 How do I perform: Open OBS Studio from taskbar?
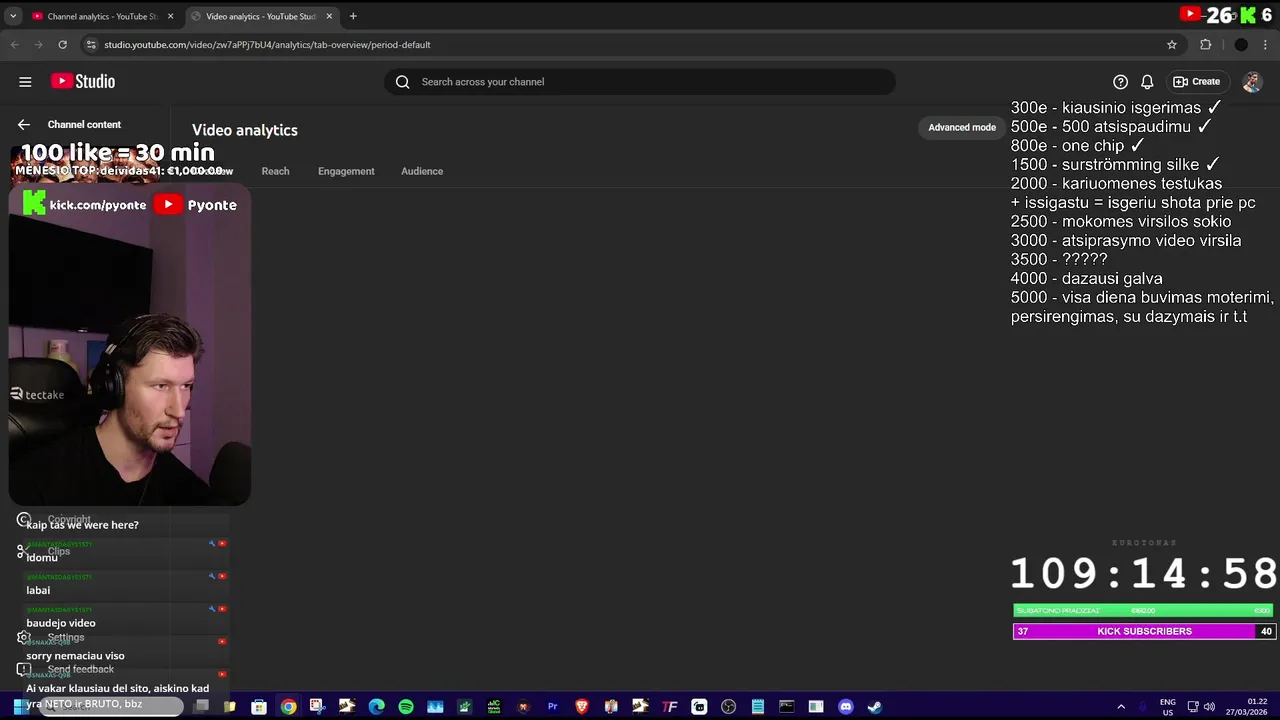click(x=728, y=707)
